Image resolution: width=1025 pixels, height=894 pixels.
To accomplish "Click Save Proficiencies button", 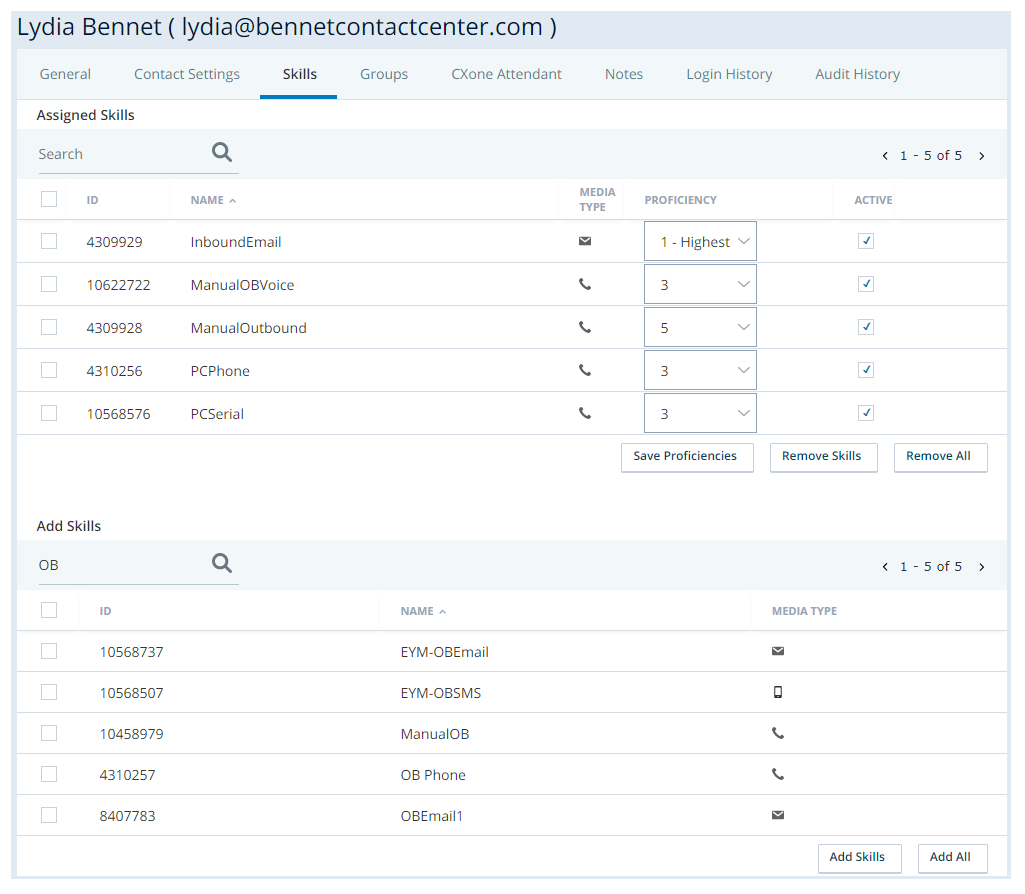I will point(687,457).
